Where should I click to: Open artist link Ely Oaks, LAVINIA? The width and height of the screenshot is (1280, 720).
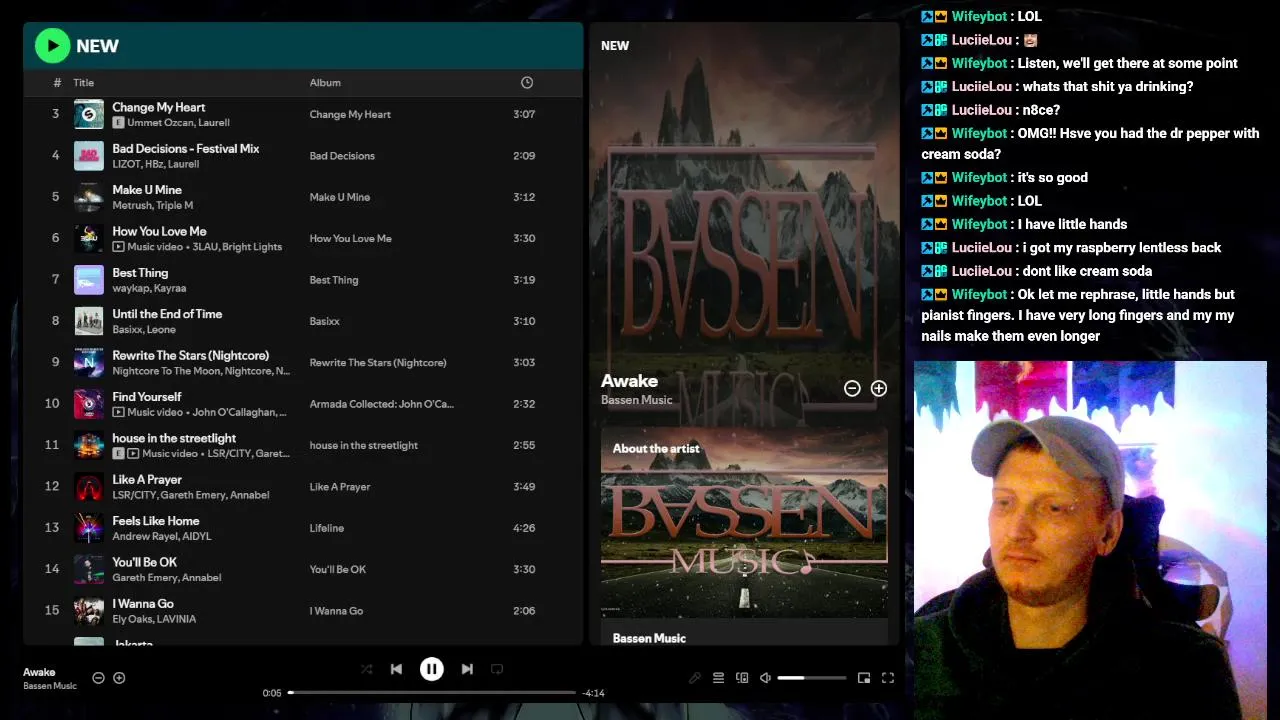[154, 619]
